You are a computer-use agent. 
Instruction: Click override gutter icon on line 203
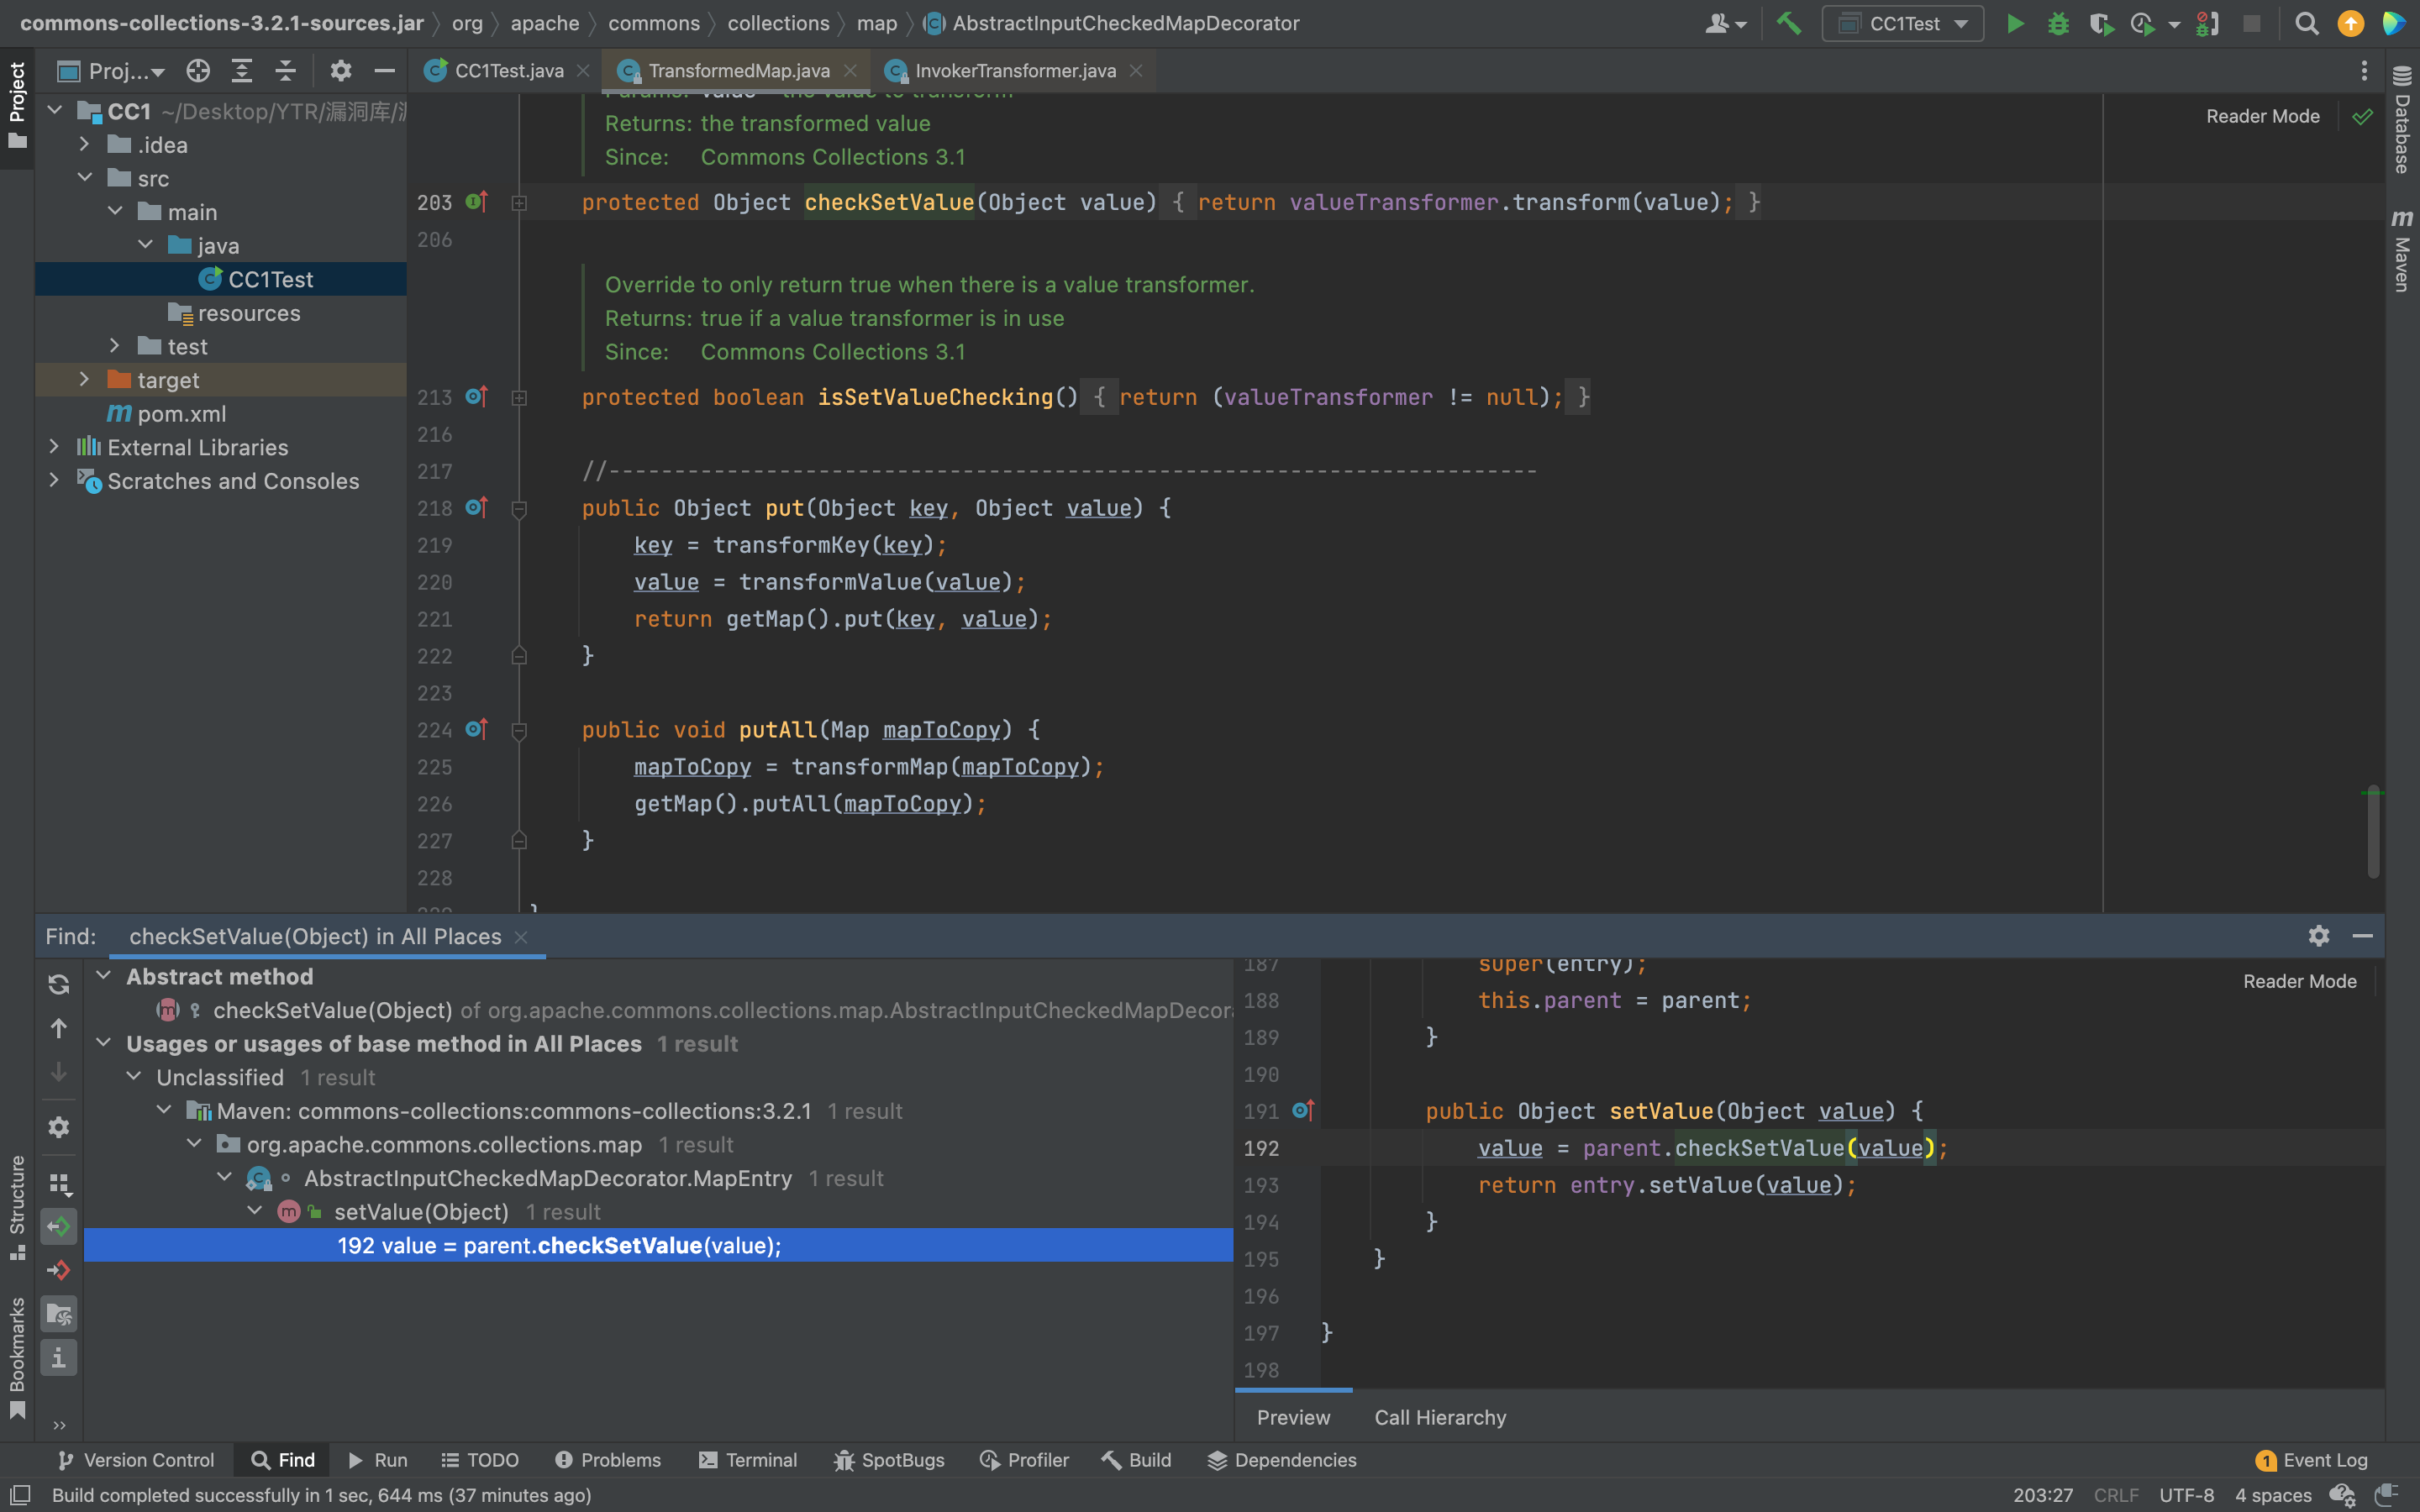(477, 201)
